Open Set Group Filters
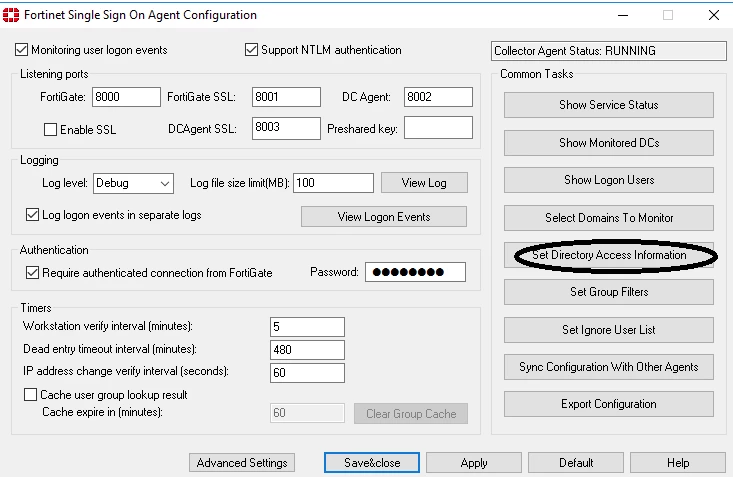The width and height of the screenshot is (733, 477). (x=609, y=292)
